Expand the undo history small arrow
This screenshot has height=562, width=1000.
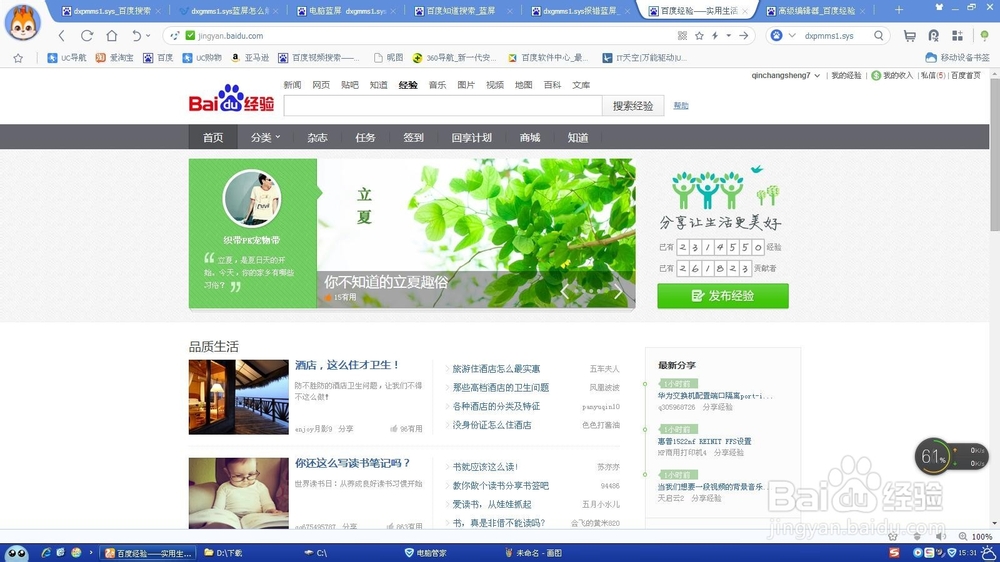click(x=148, y=36)
